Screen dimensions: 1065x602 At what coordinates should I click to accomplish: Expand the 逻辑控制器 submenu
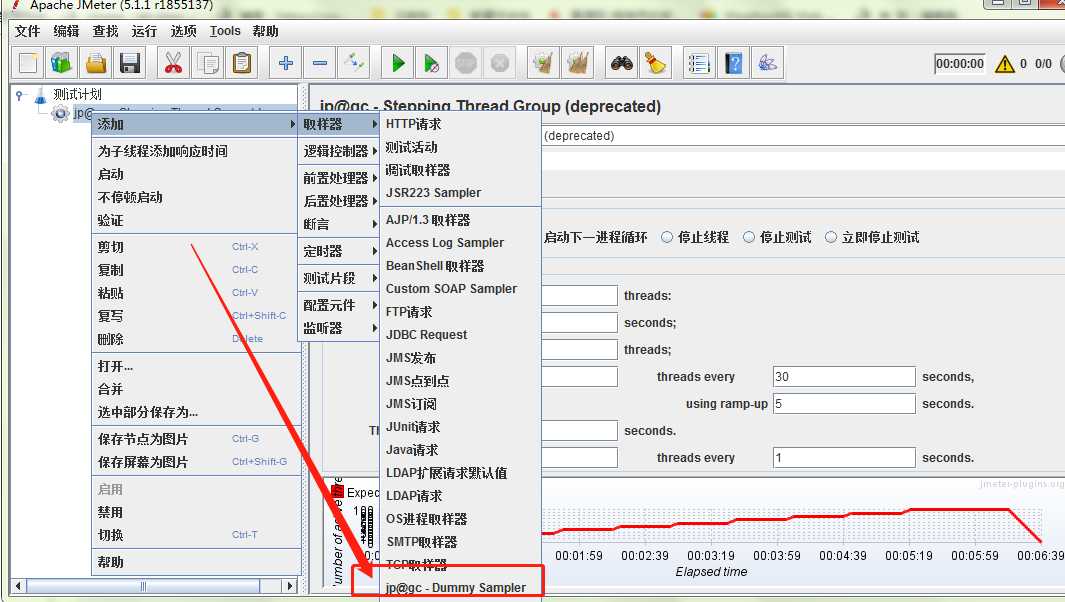coord(339,151)
